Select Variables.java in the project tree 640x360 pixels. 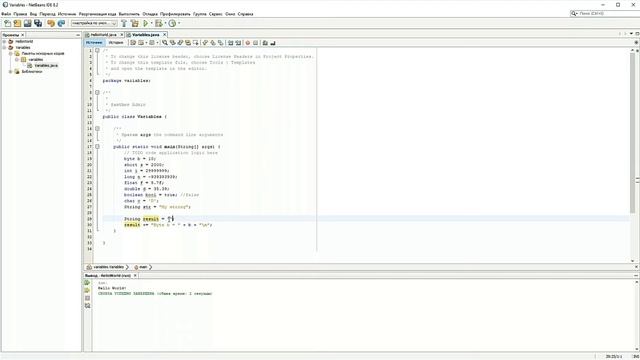click(x=46, y=65)
